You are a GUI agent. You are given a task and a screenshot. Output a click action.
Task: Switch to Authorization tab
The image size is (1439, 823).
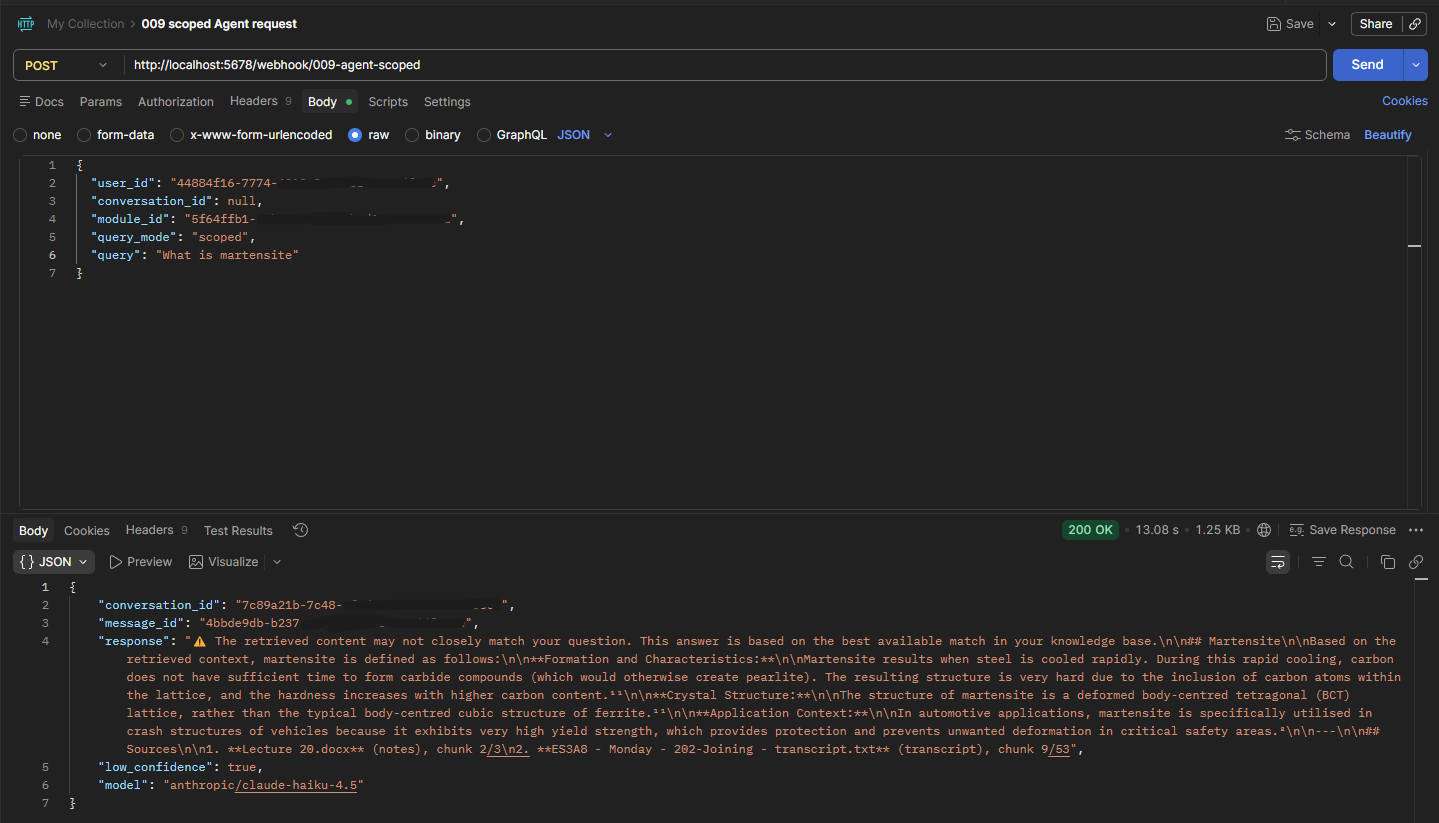176,102
